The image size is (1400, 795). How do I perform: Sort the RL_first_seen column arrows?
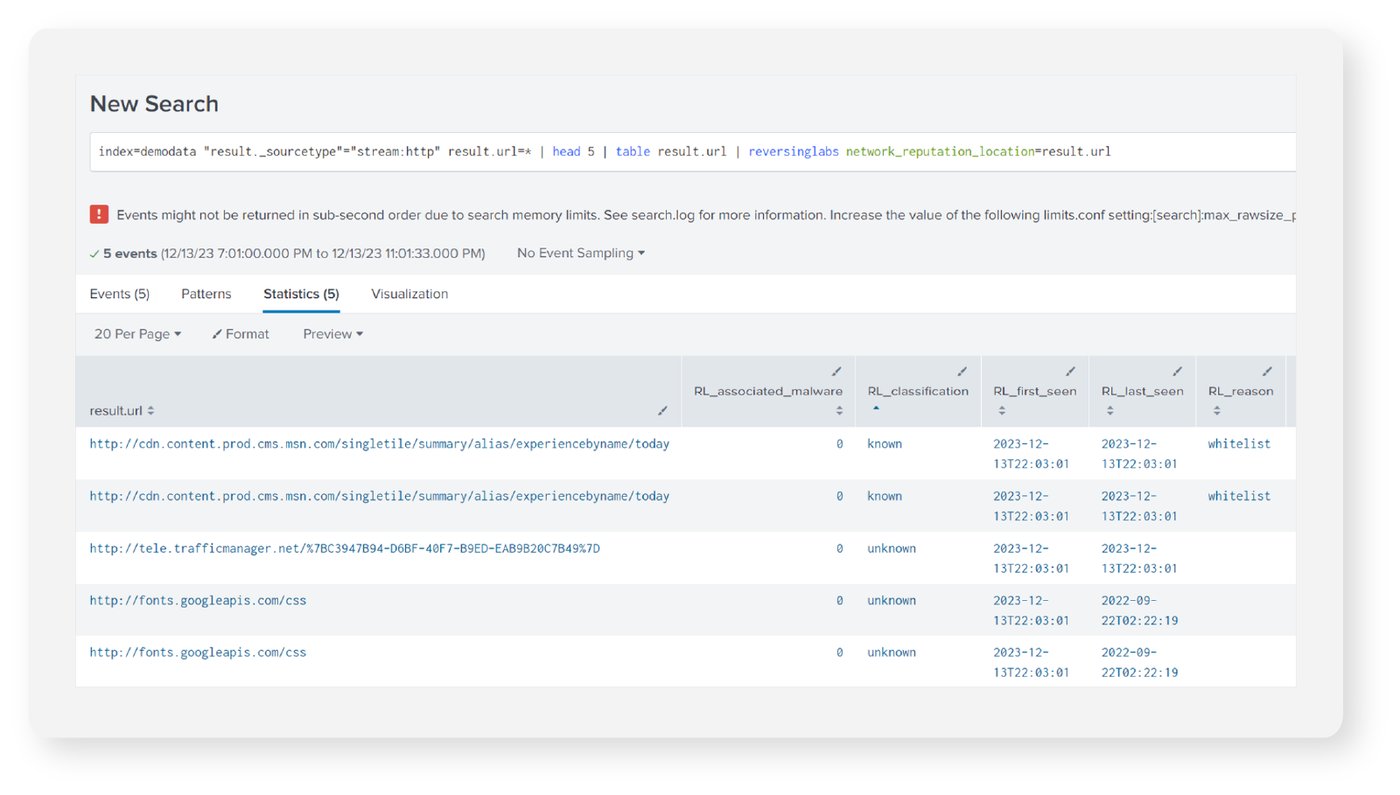(1002, 410)
